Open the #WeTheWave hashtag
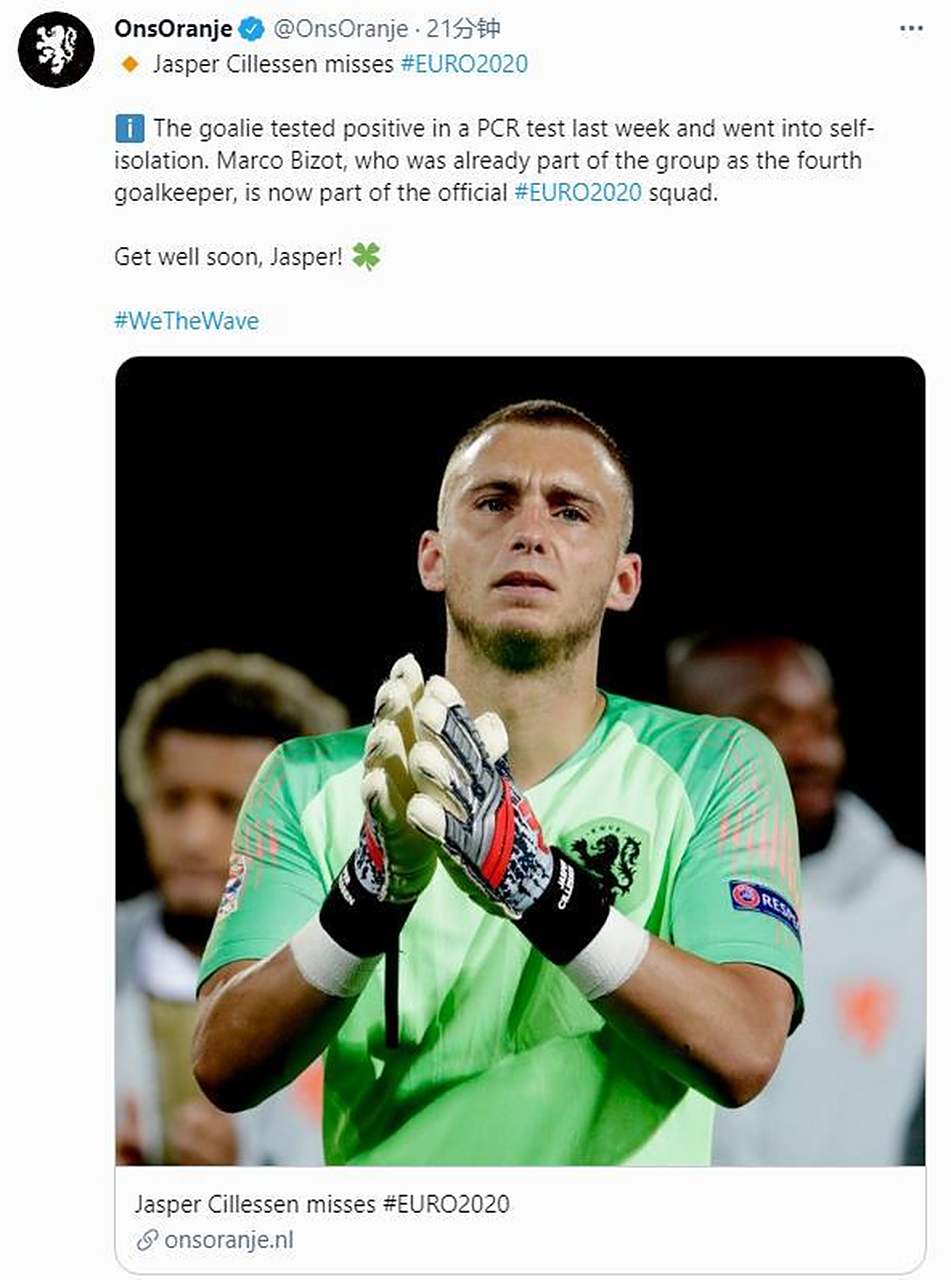 pos(186,321)
